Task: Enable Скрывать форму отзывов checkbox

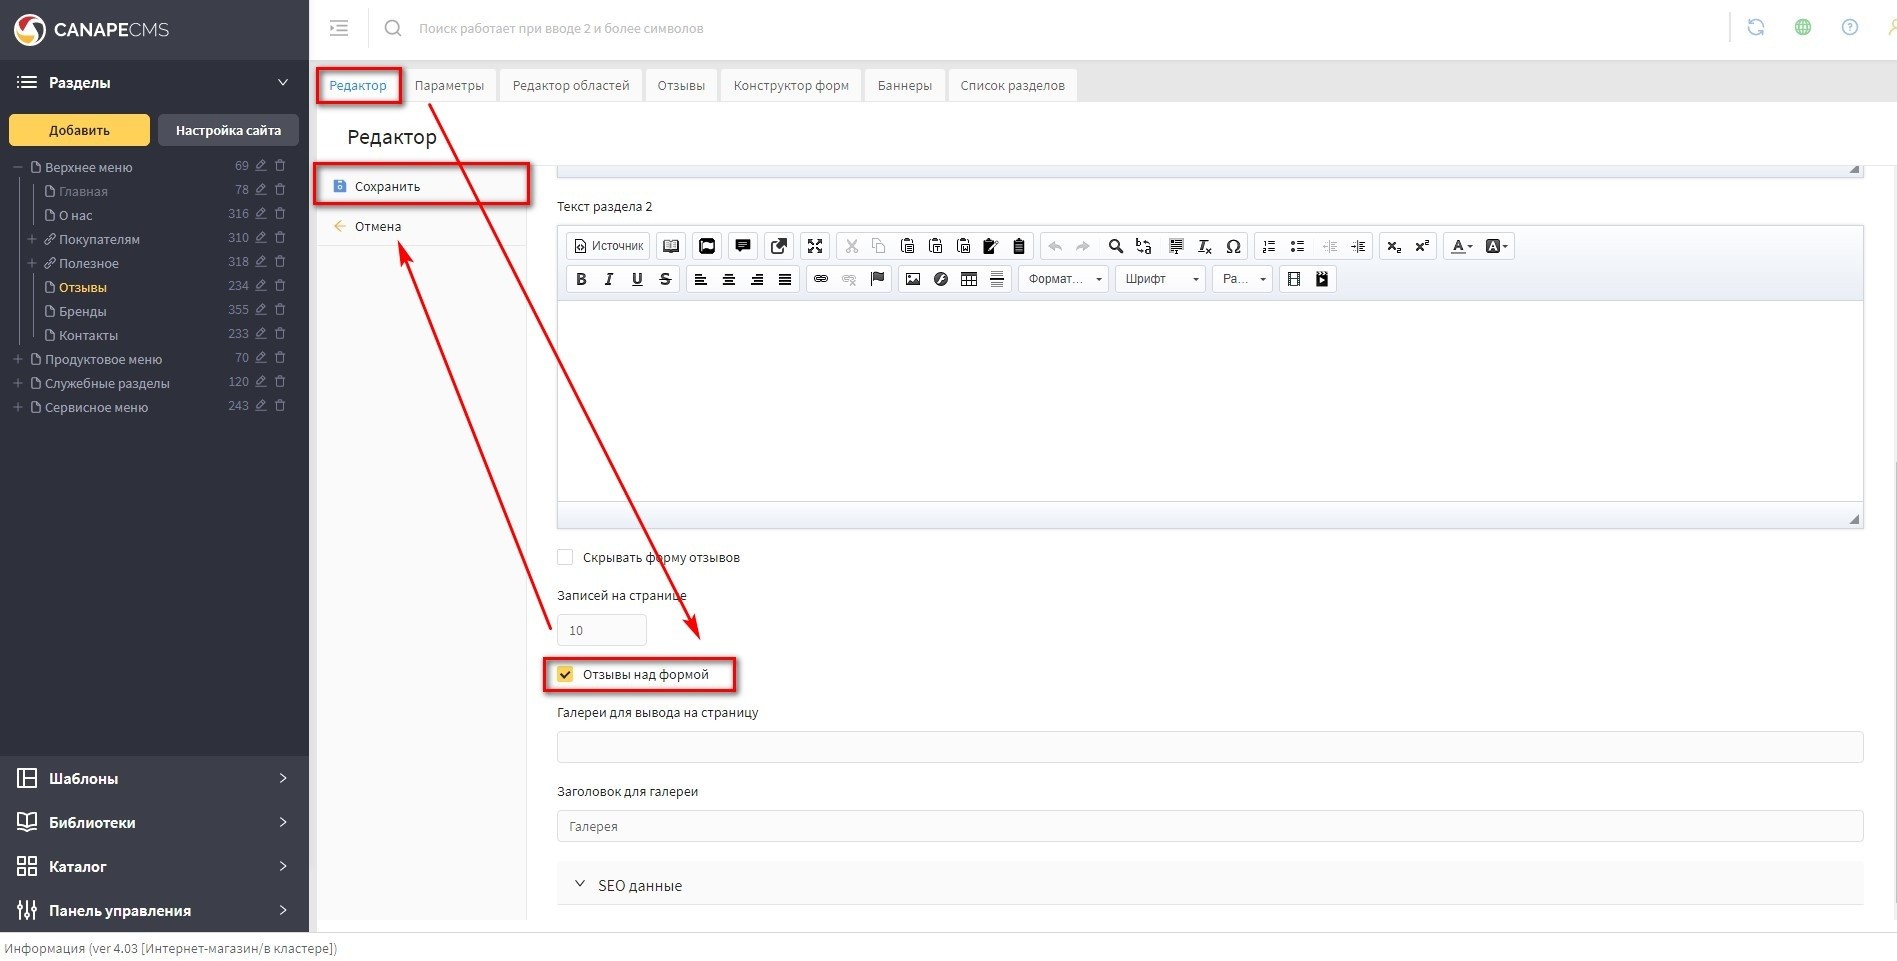Action: 566,558
